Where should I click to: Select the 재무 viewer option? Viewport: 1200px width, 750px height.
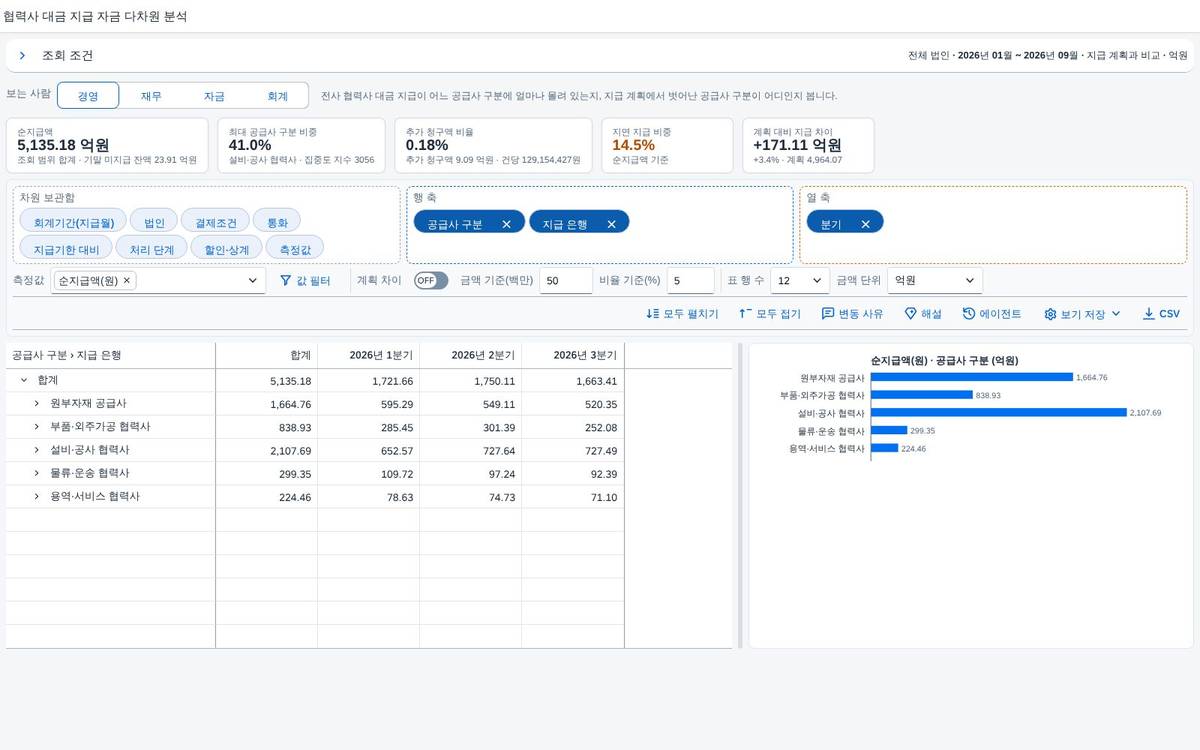point(151,96)
